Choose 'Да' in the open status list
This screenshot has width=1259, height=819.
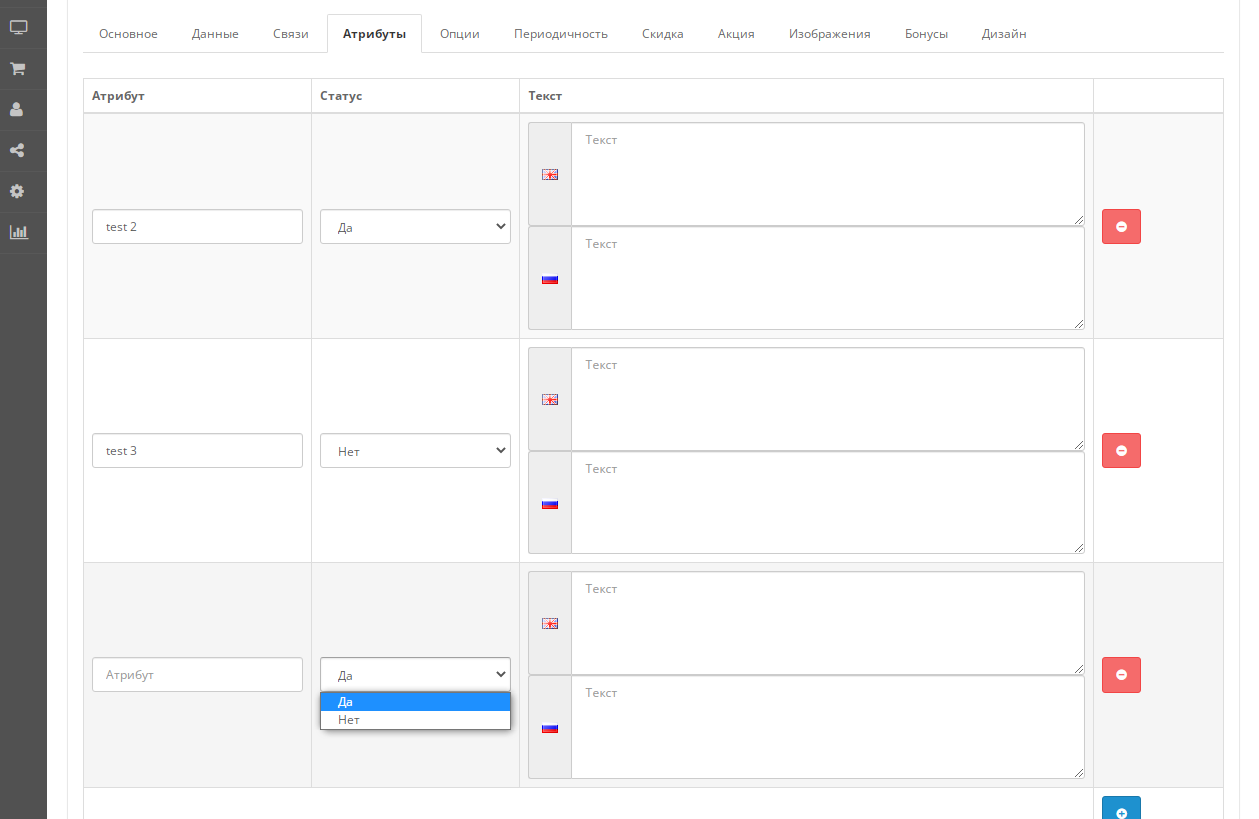[415, 702]
